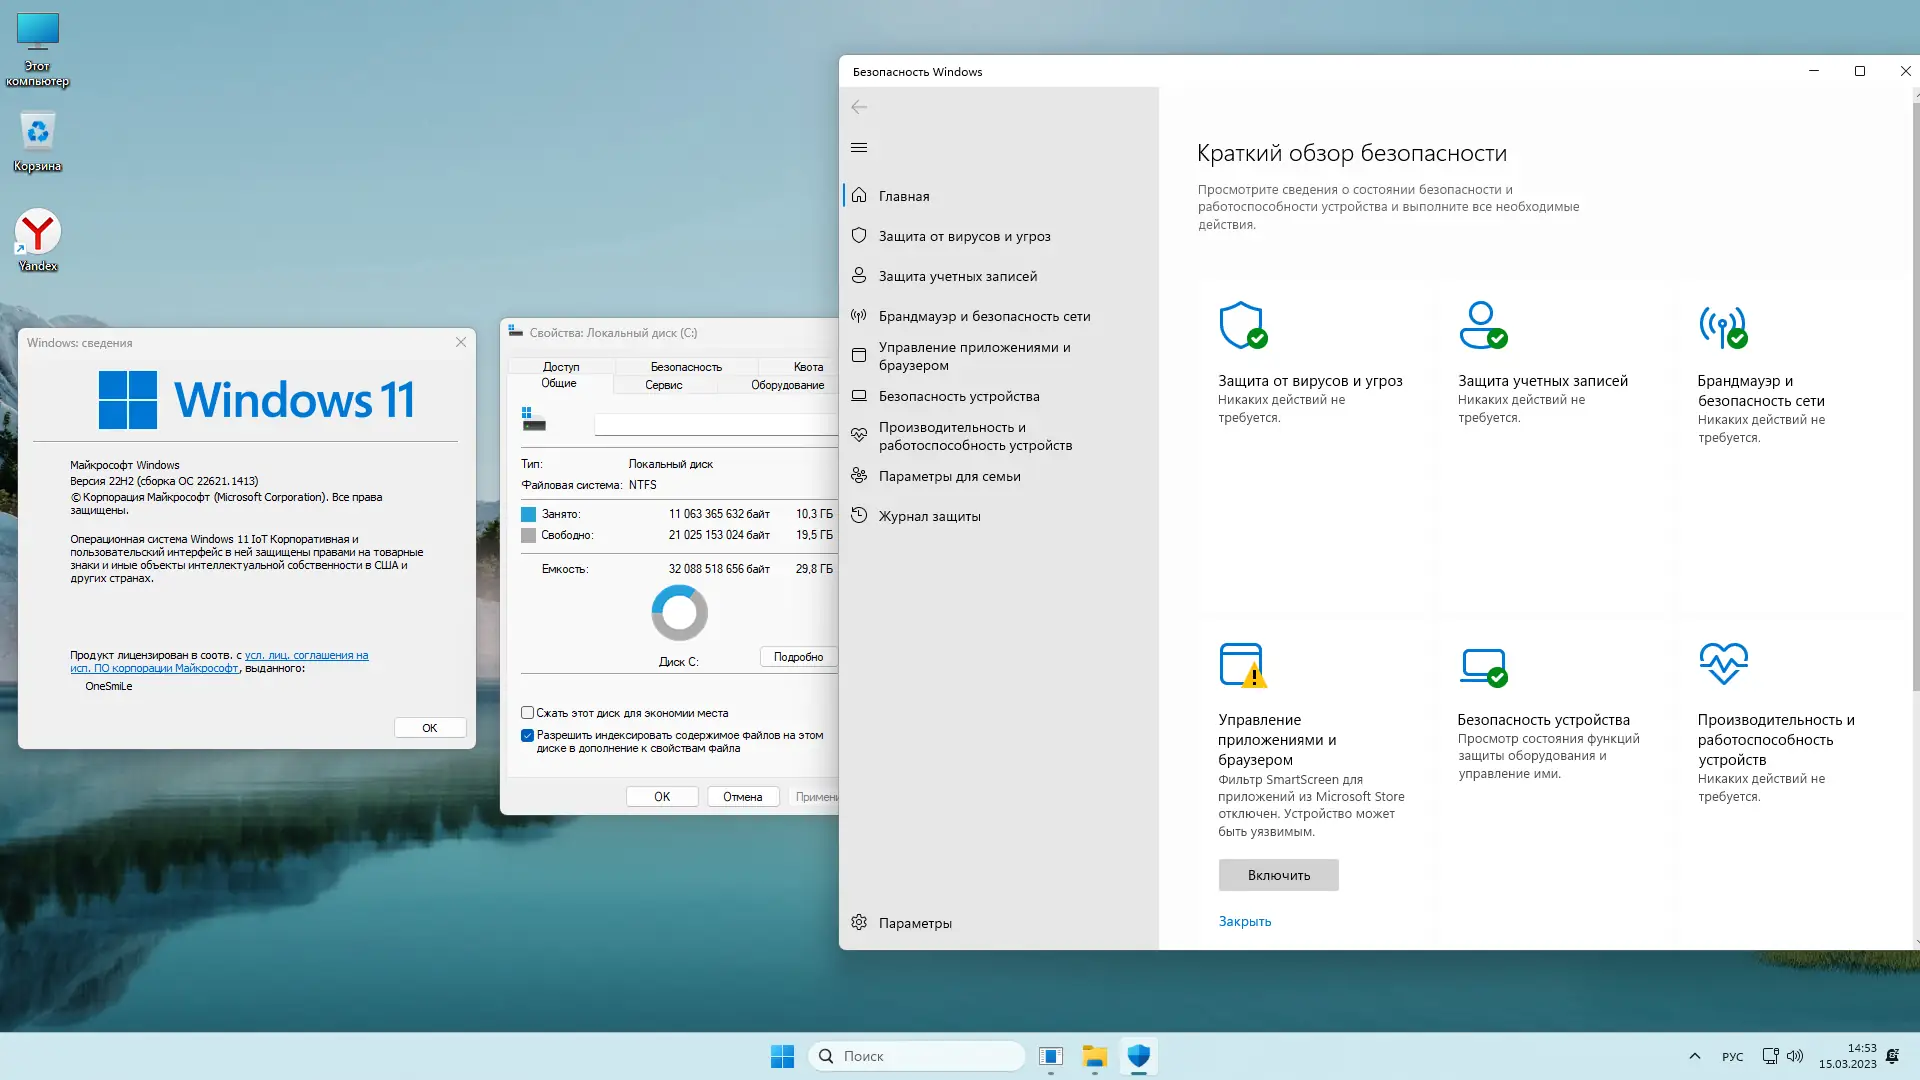Viewport: 1920px width, 1080px height.
Task: Toggle the hamburger navigation menu
Action: pos(859,148)
